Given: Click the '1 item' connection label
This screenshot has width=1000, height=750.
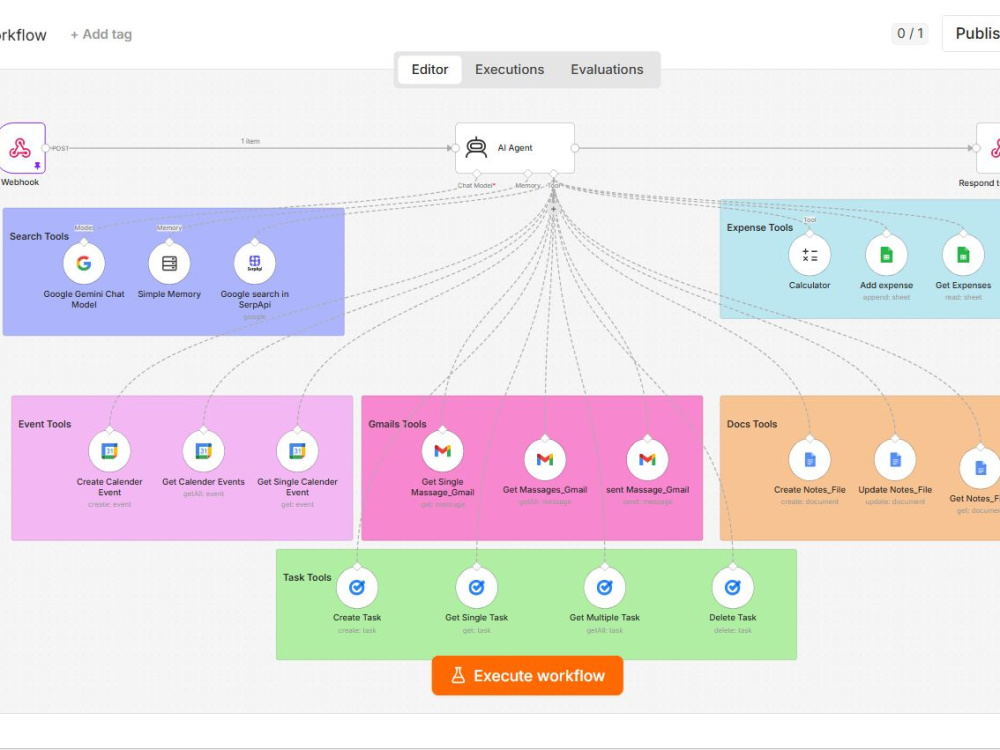Looking at the screenshot, I should 250,141.
